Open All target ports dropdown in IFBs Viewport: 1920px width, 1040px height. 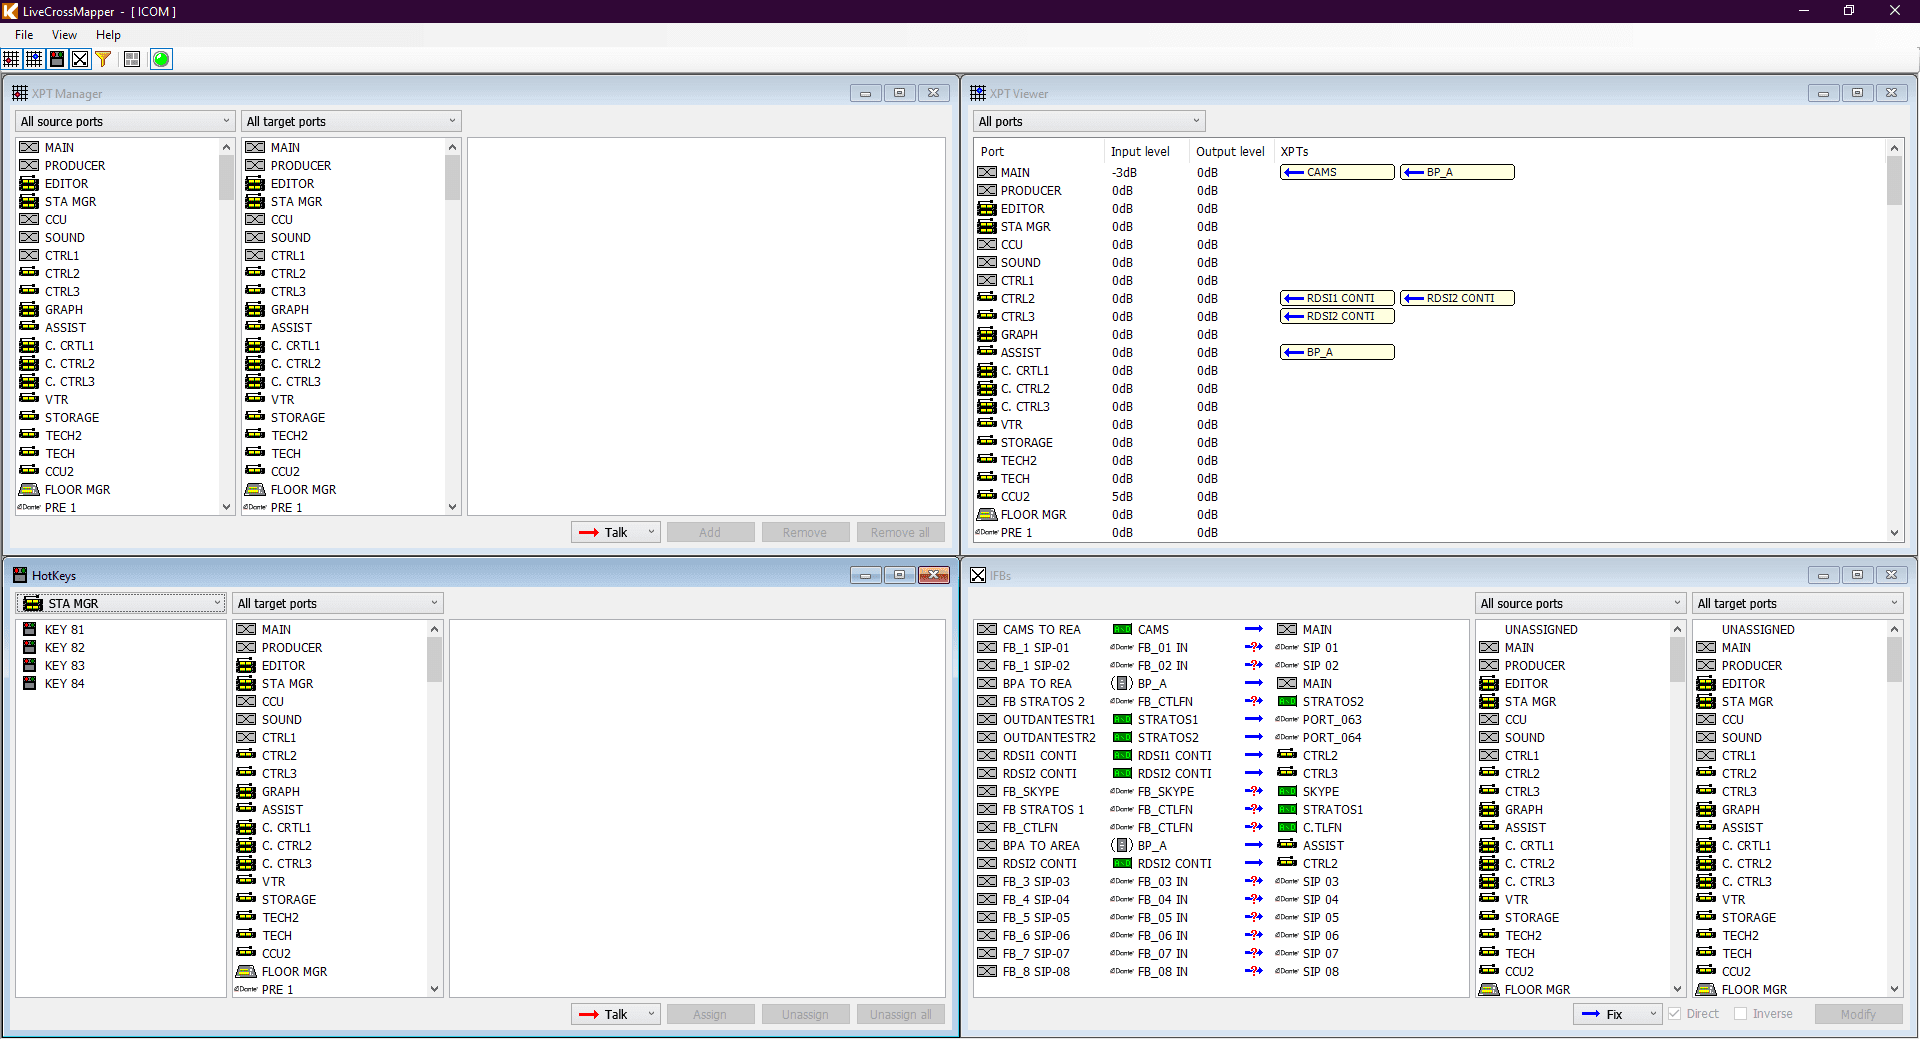1797,603
